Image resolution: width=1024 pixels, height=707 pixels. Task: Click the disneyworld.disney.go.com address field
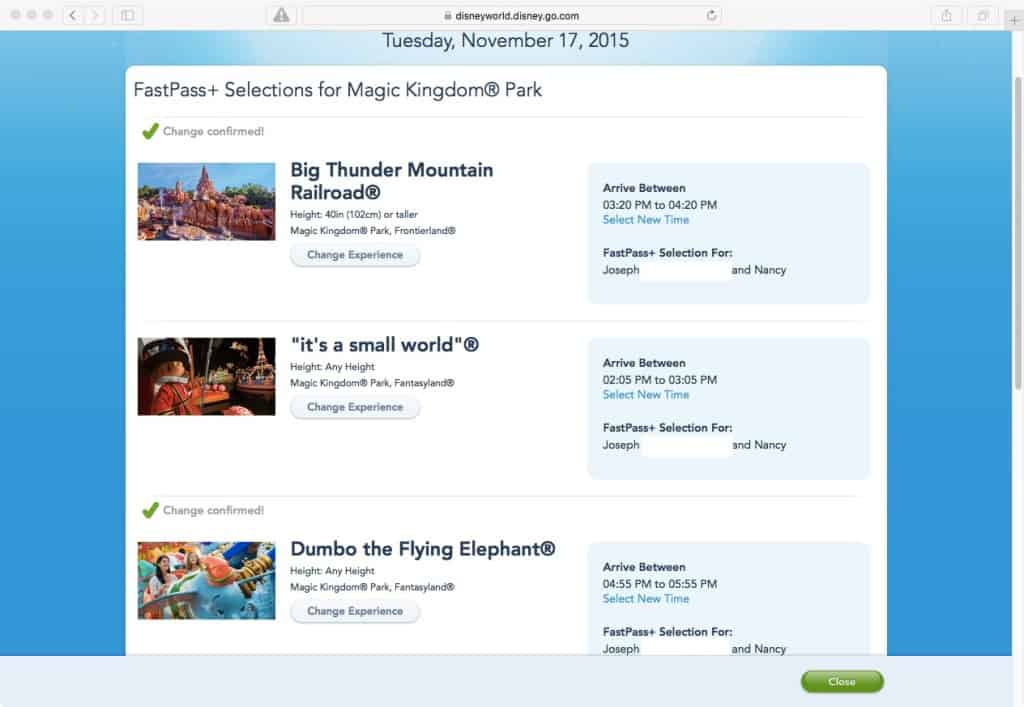point(512,15)
